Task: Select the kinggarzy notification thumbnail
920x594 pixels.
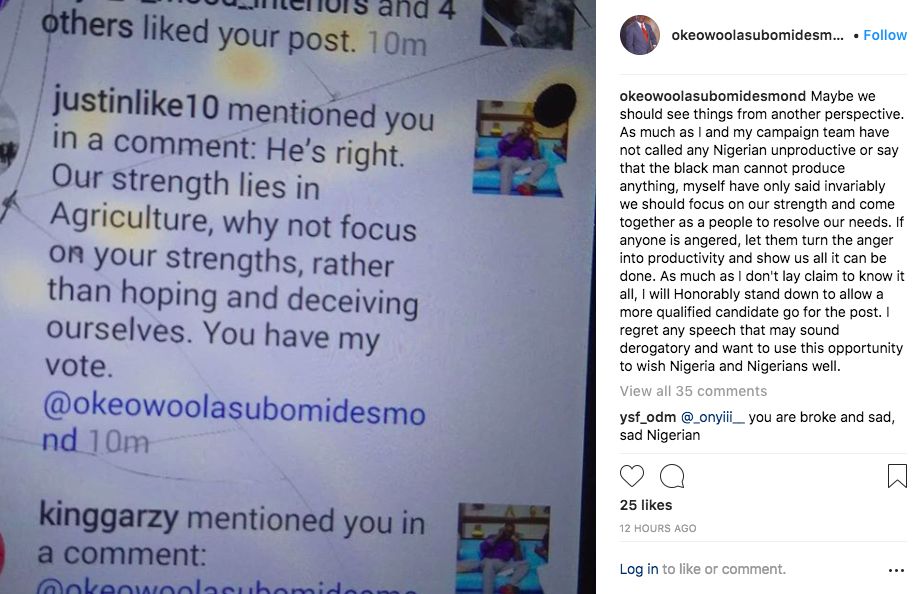Action: [x=503, y=548]
